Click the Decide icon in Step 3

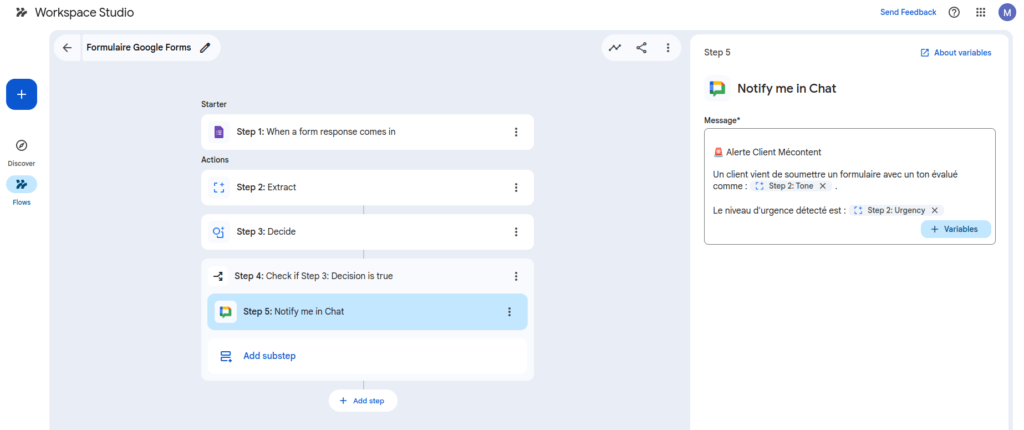219,232
